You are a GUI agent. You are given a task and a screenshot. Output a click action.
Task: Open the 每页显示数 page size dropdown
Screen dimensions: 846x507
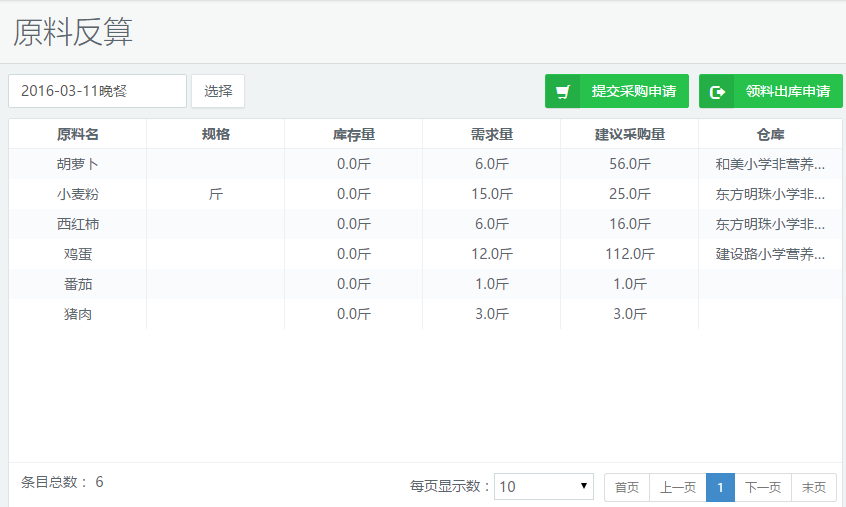pyautogui.click(x=544, y=487)
